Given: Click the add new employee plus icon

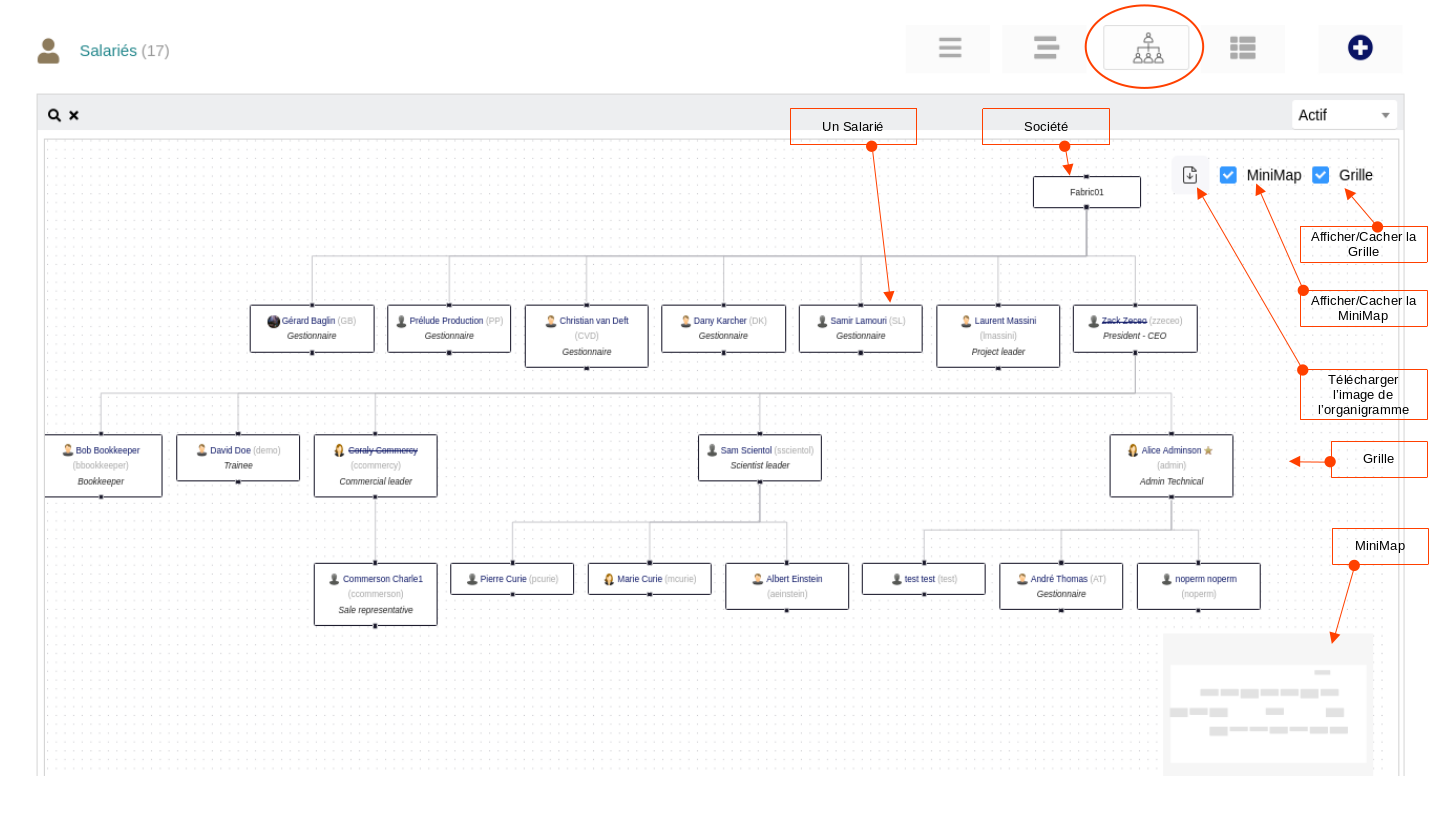Looking at the screenshot, I should tap(1359, 48).
